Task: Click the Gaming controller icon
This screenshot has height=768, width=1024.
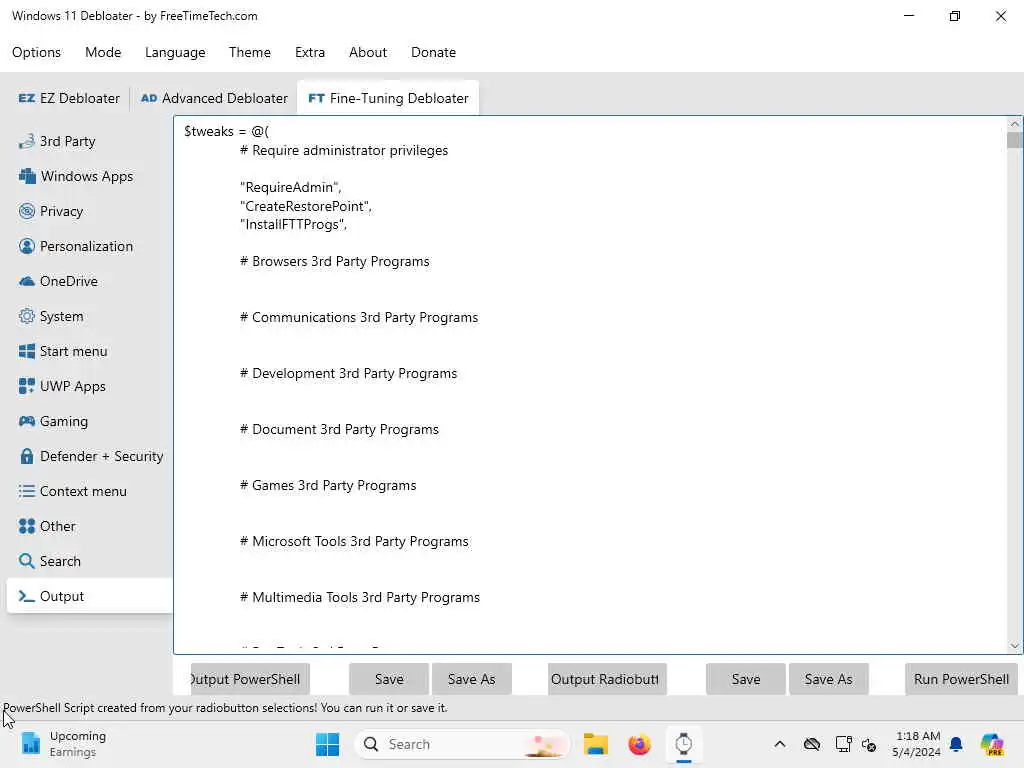Action: [27, 421]
